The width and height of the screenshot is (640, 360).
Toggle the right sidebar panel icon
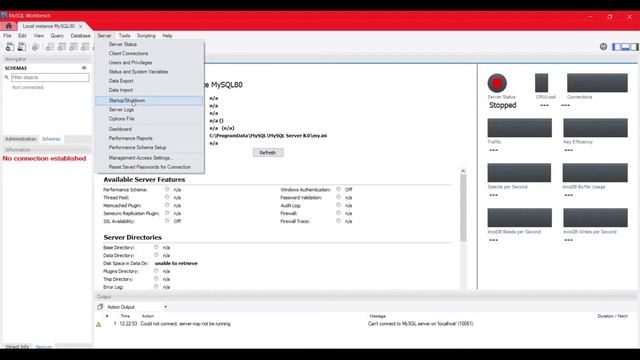(x=634, y=47)
